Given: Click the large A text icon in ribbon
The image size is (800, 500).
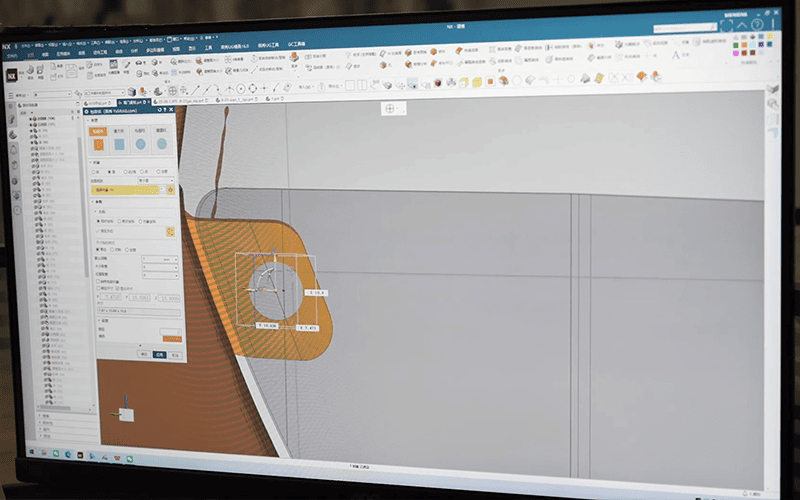Looking at the screenshot, I should click(x=676, y=55).
